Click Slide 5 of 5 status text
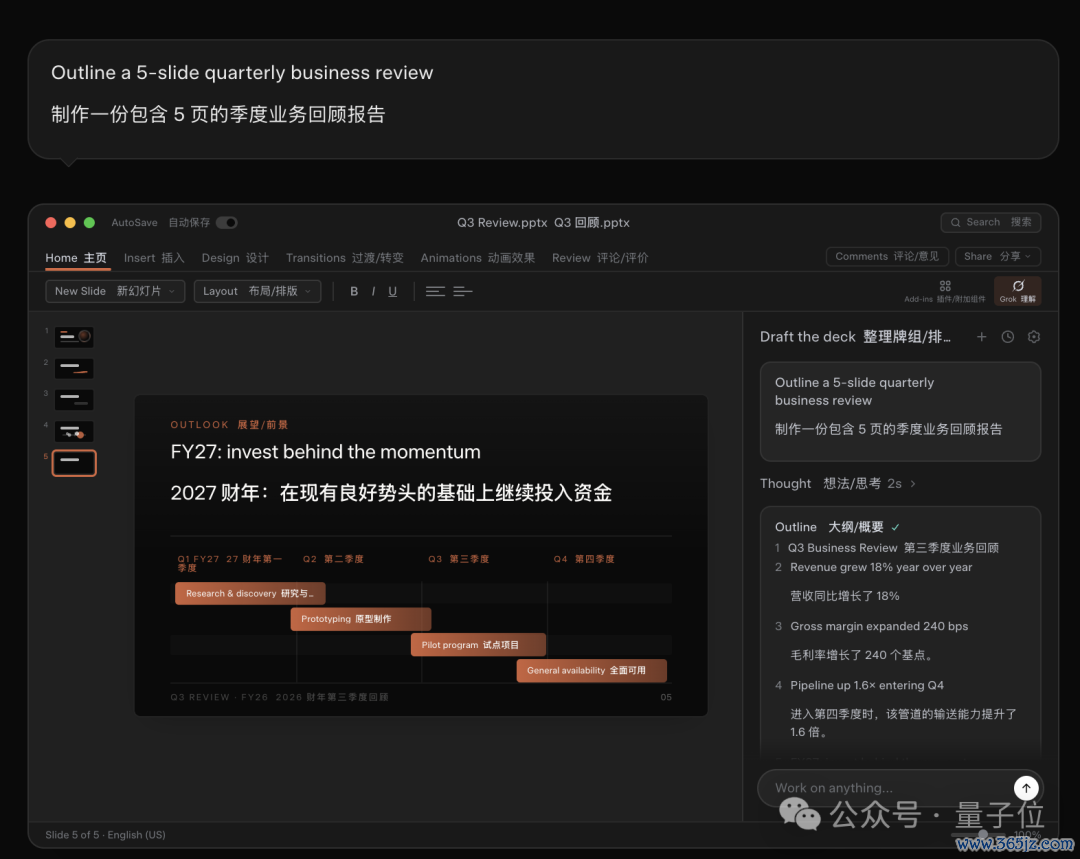The image size is (1080, 859). (105, 835)
